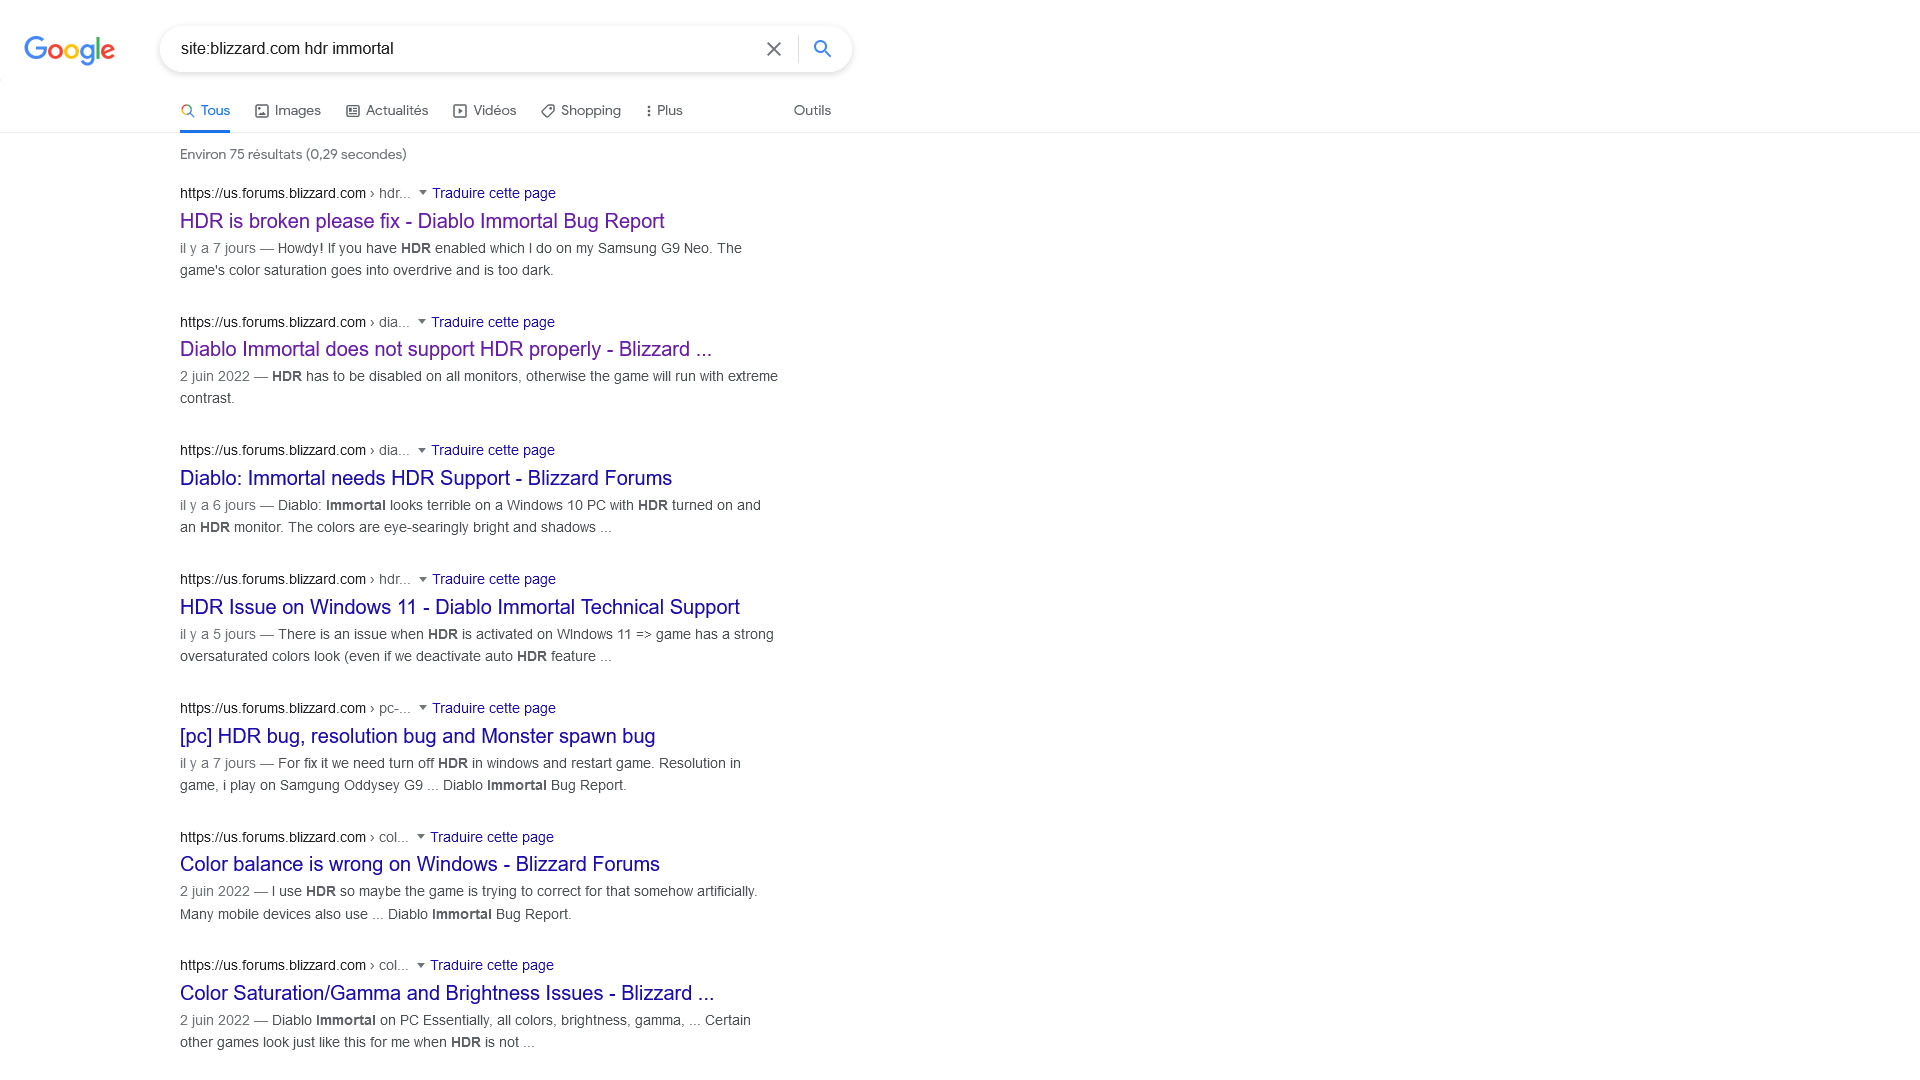
Task: Expand dropdown arrow for '[pc] HDR bug' result
Action: point(422,708)
